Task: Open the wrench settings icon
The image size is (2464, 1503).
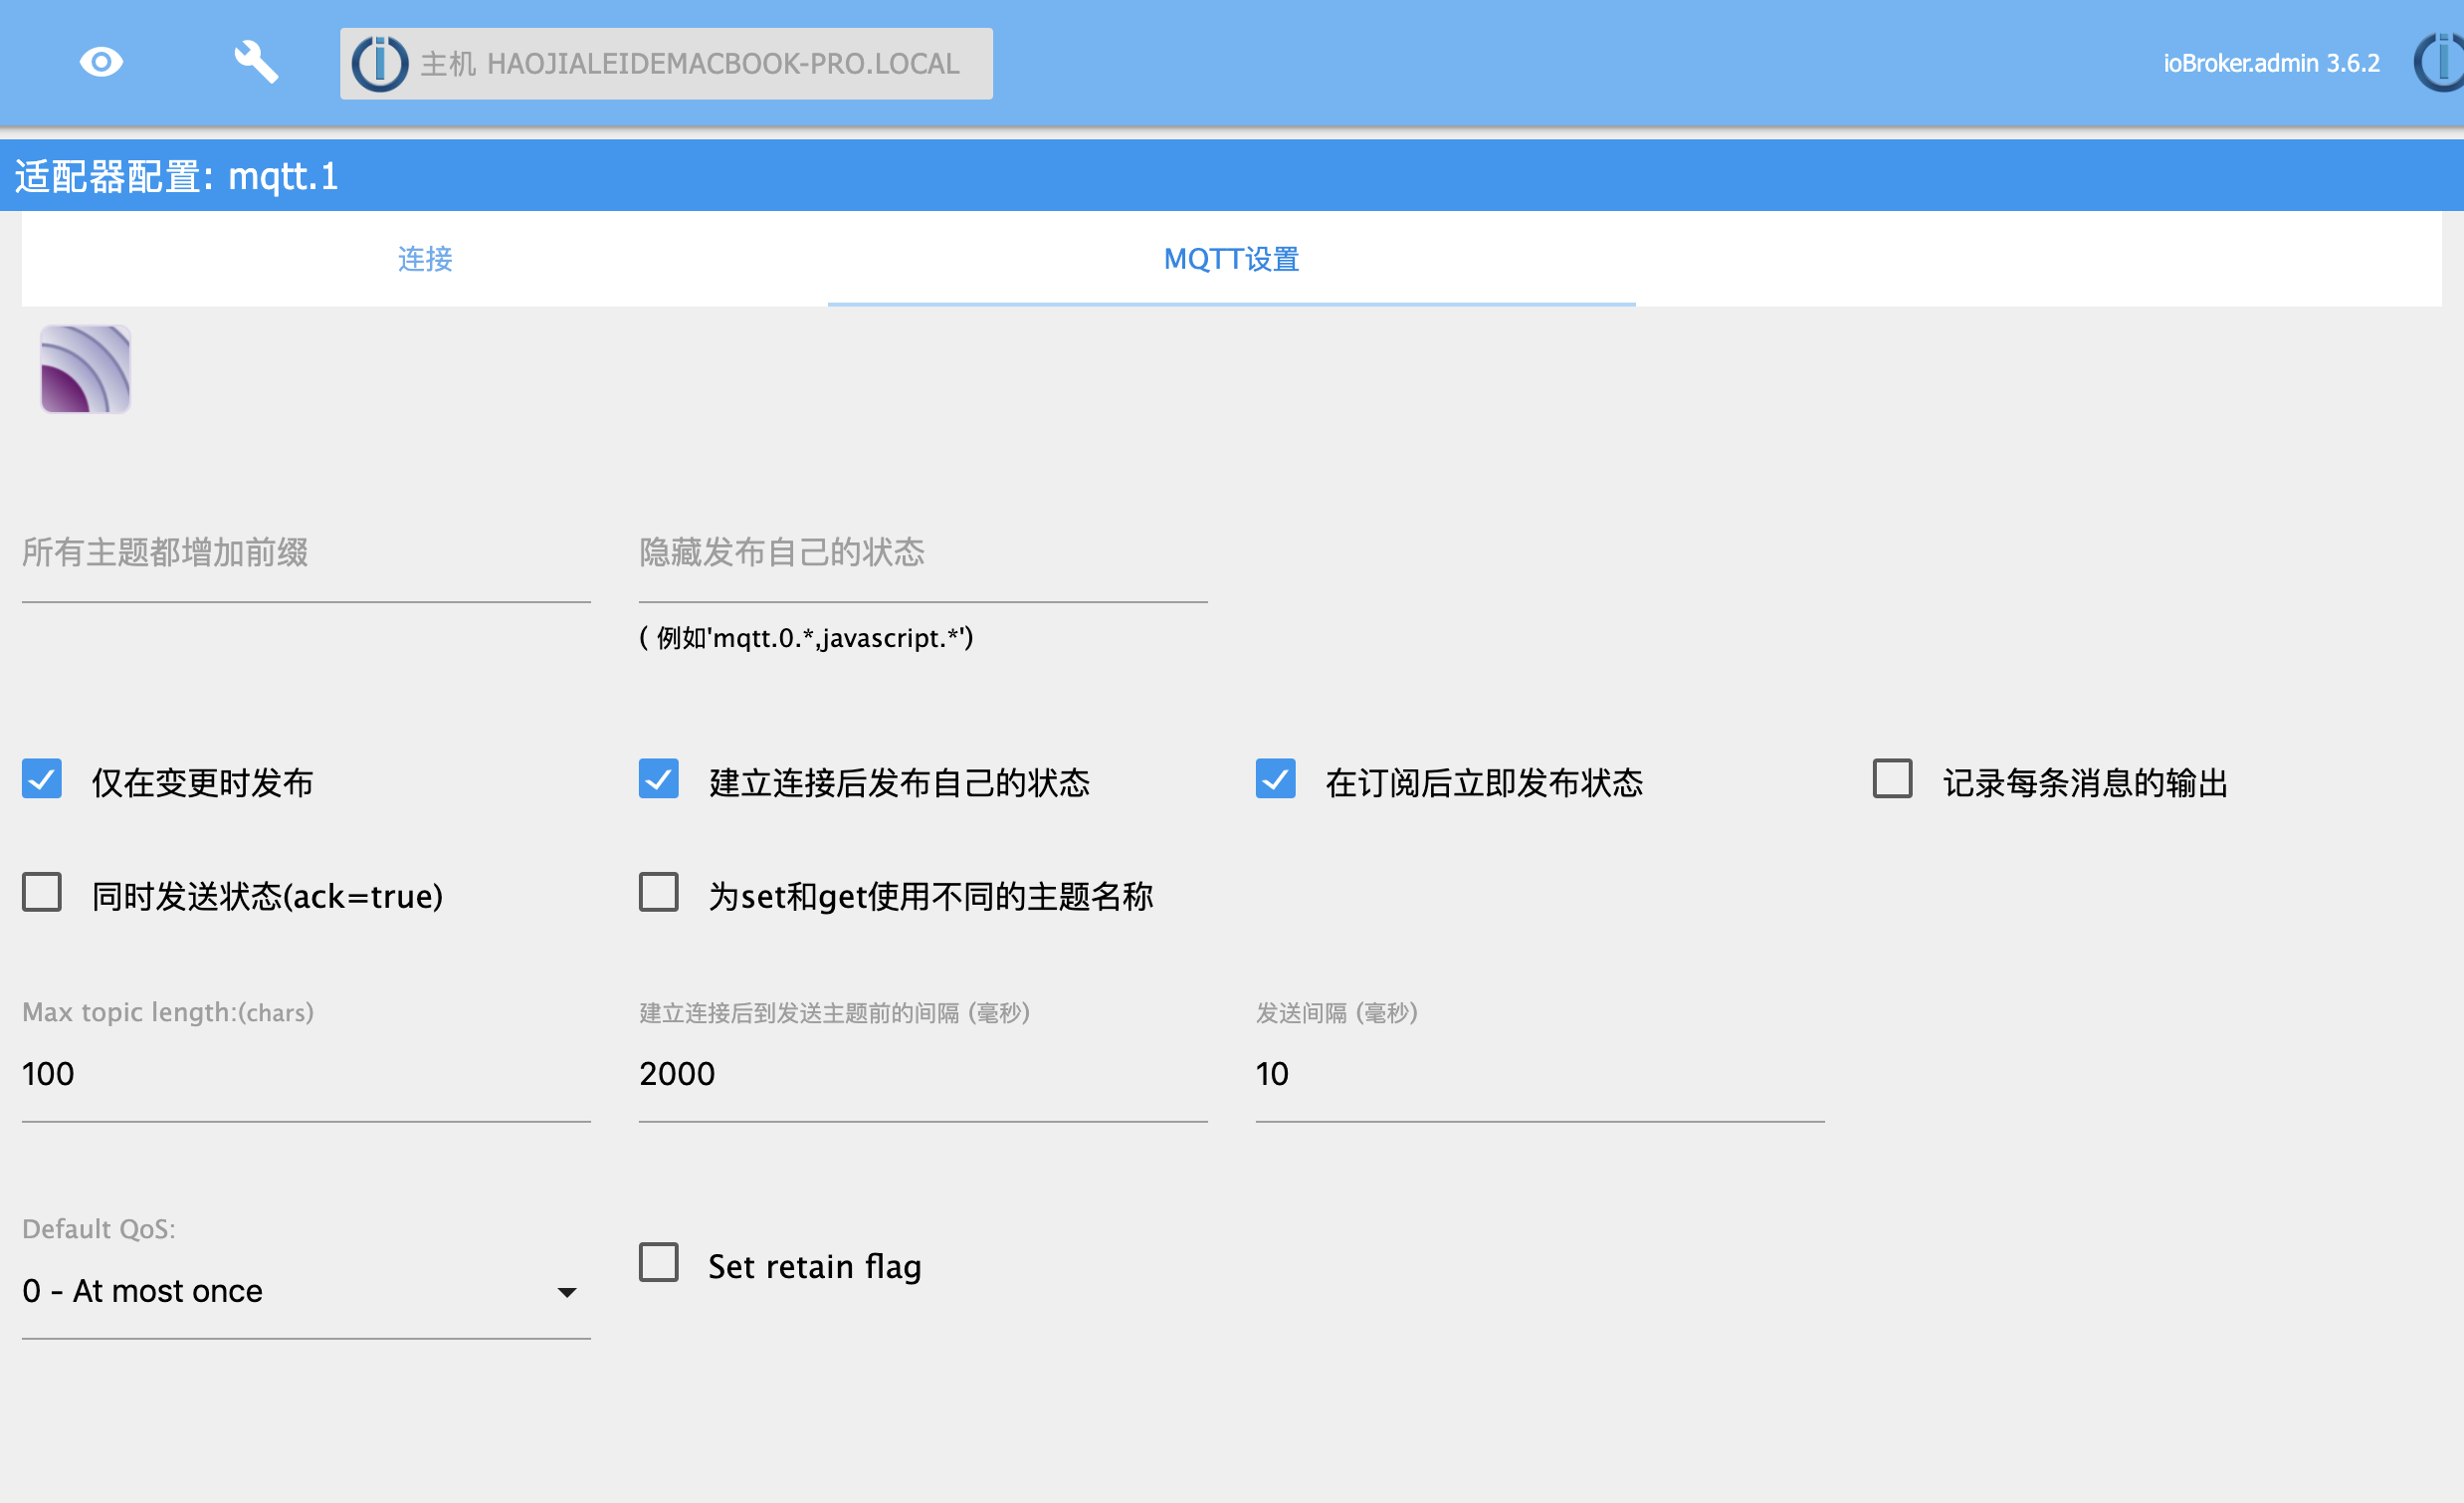Action: tap(255, 63)
